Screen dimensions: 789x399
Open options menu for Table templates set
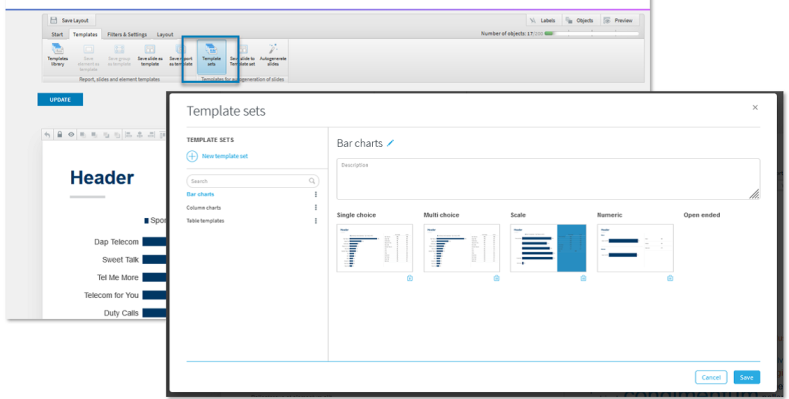coord(316,221)
